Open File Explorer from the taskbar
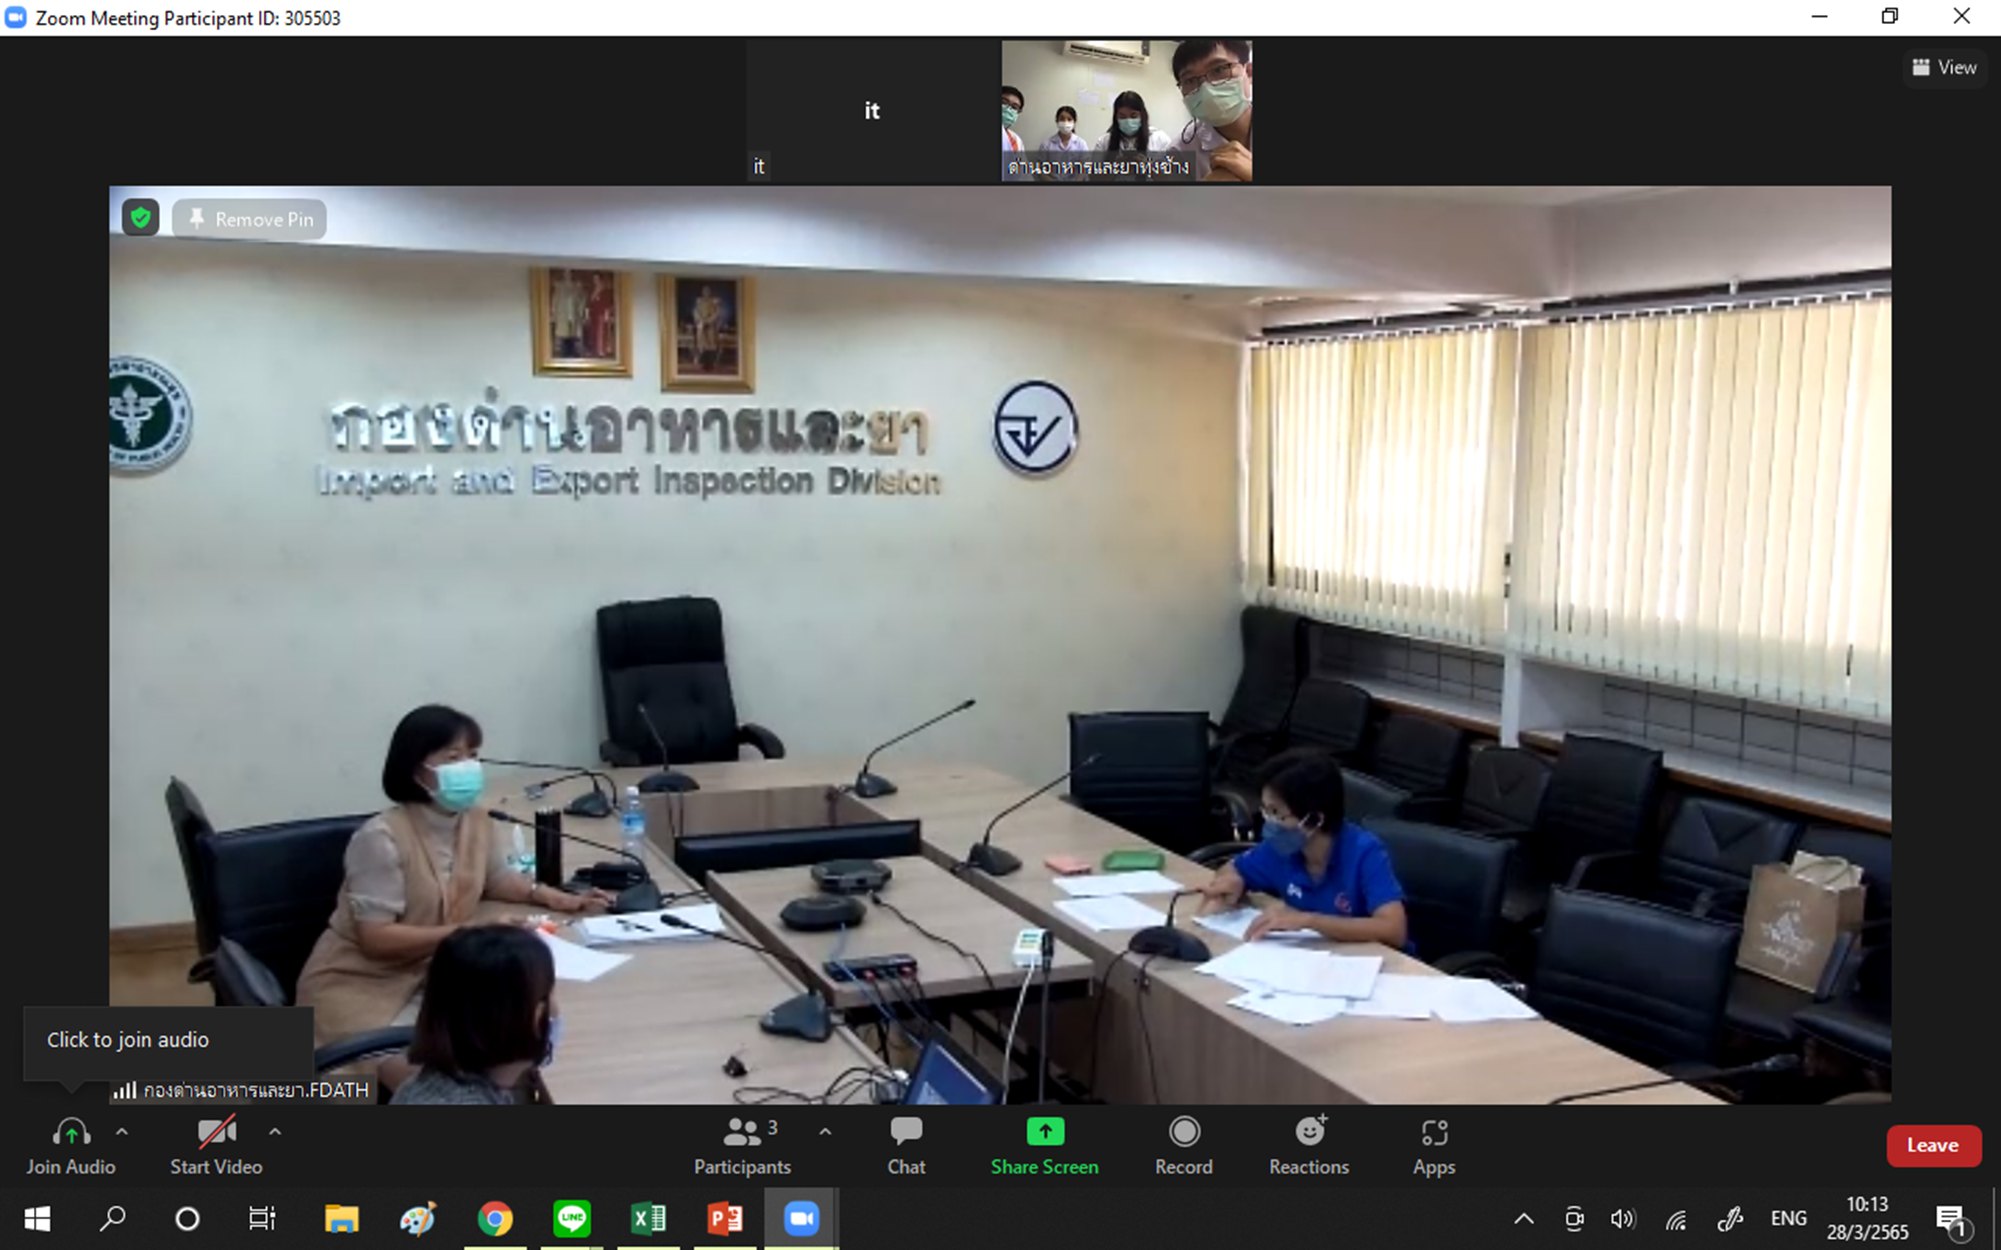The width and height of the screenshot is (2001, 1250). tap(341, 1219)
